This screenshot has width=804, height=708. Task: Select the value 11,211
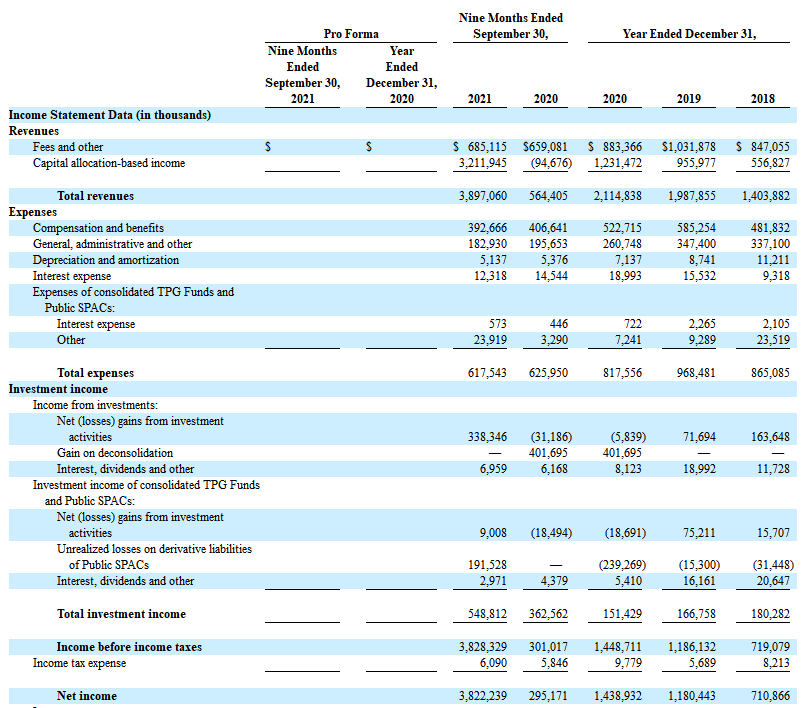(773, 260)
